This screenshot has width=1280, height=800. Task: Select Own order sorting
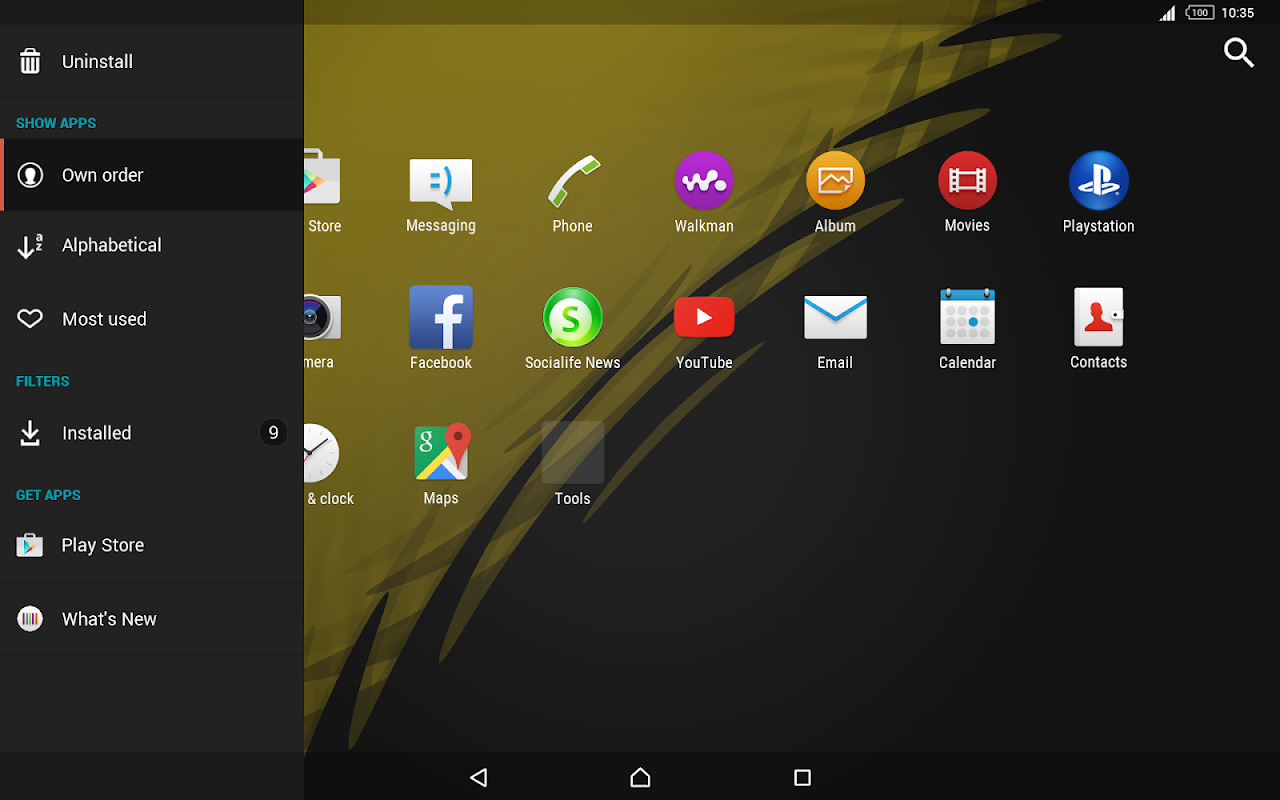152,175
